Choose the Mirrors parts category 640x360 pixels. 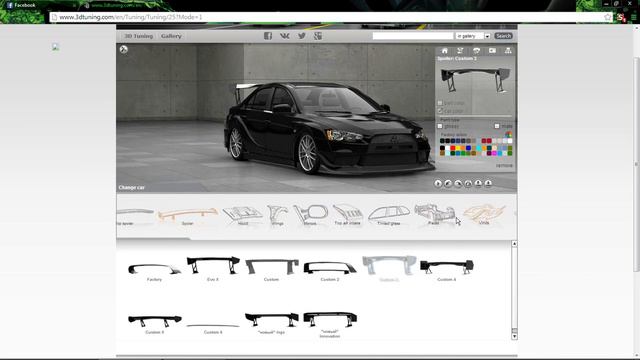[x=310, y=216]
